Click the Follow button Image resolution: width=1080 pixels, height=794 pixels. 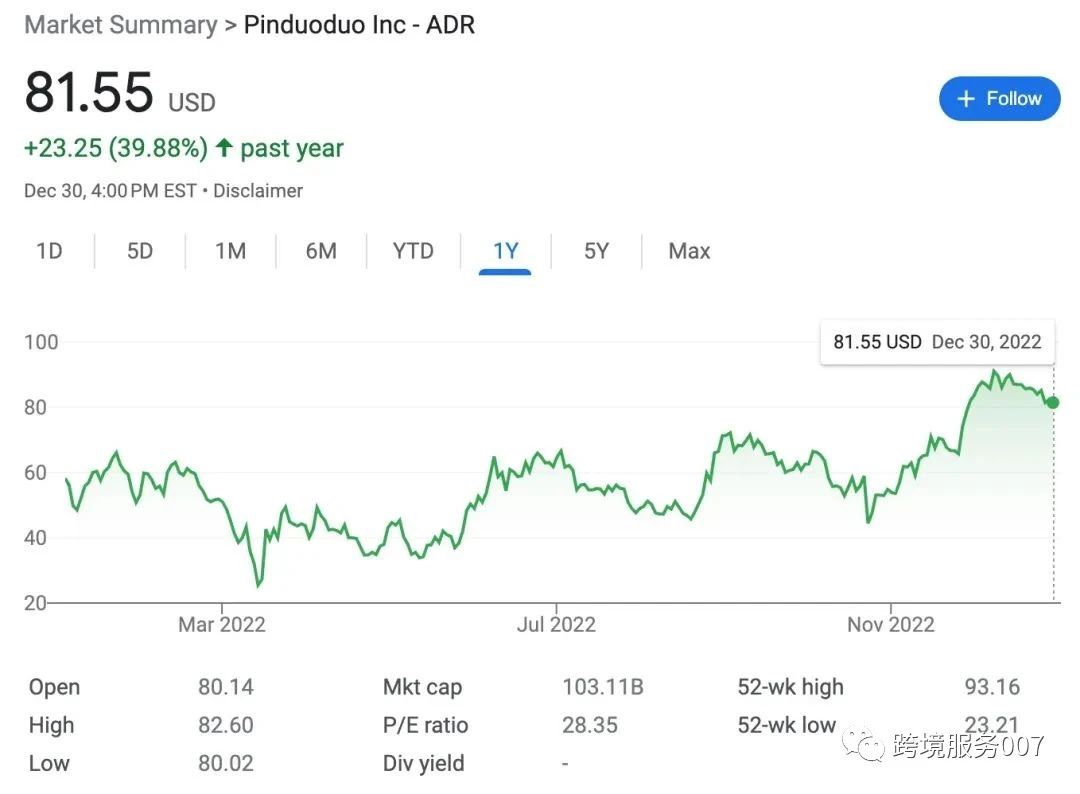999,99
